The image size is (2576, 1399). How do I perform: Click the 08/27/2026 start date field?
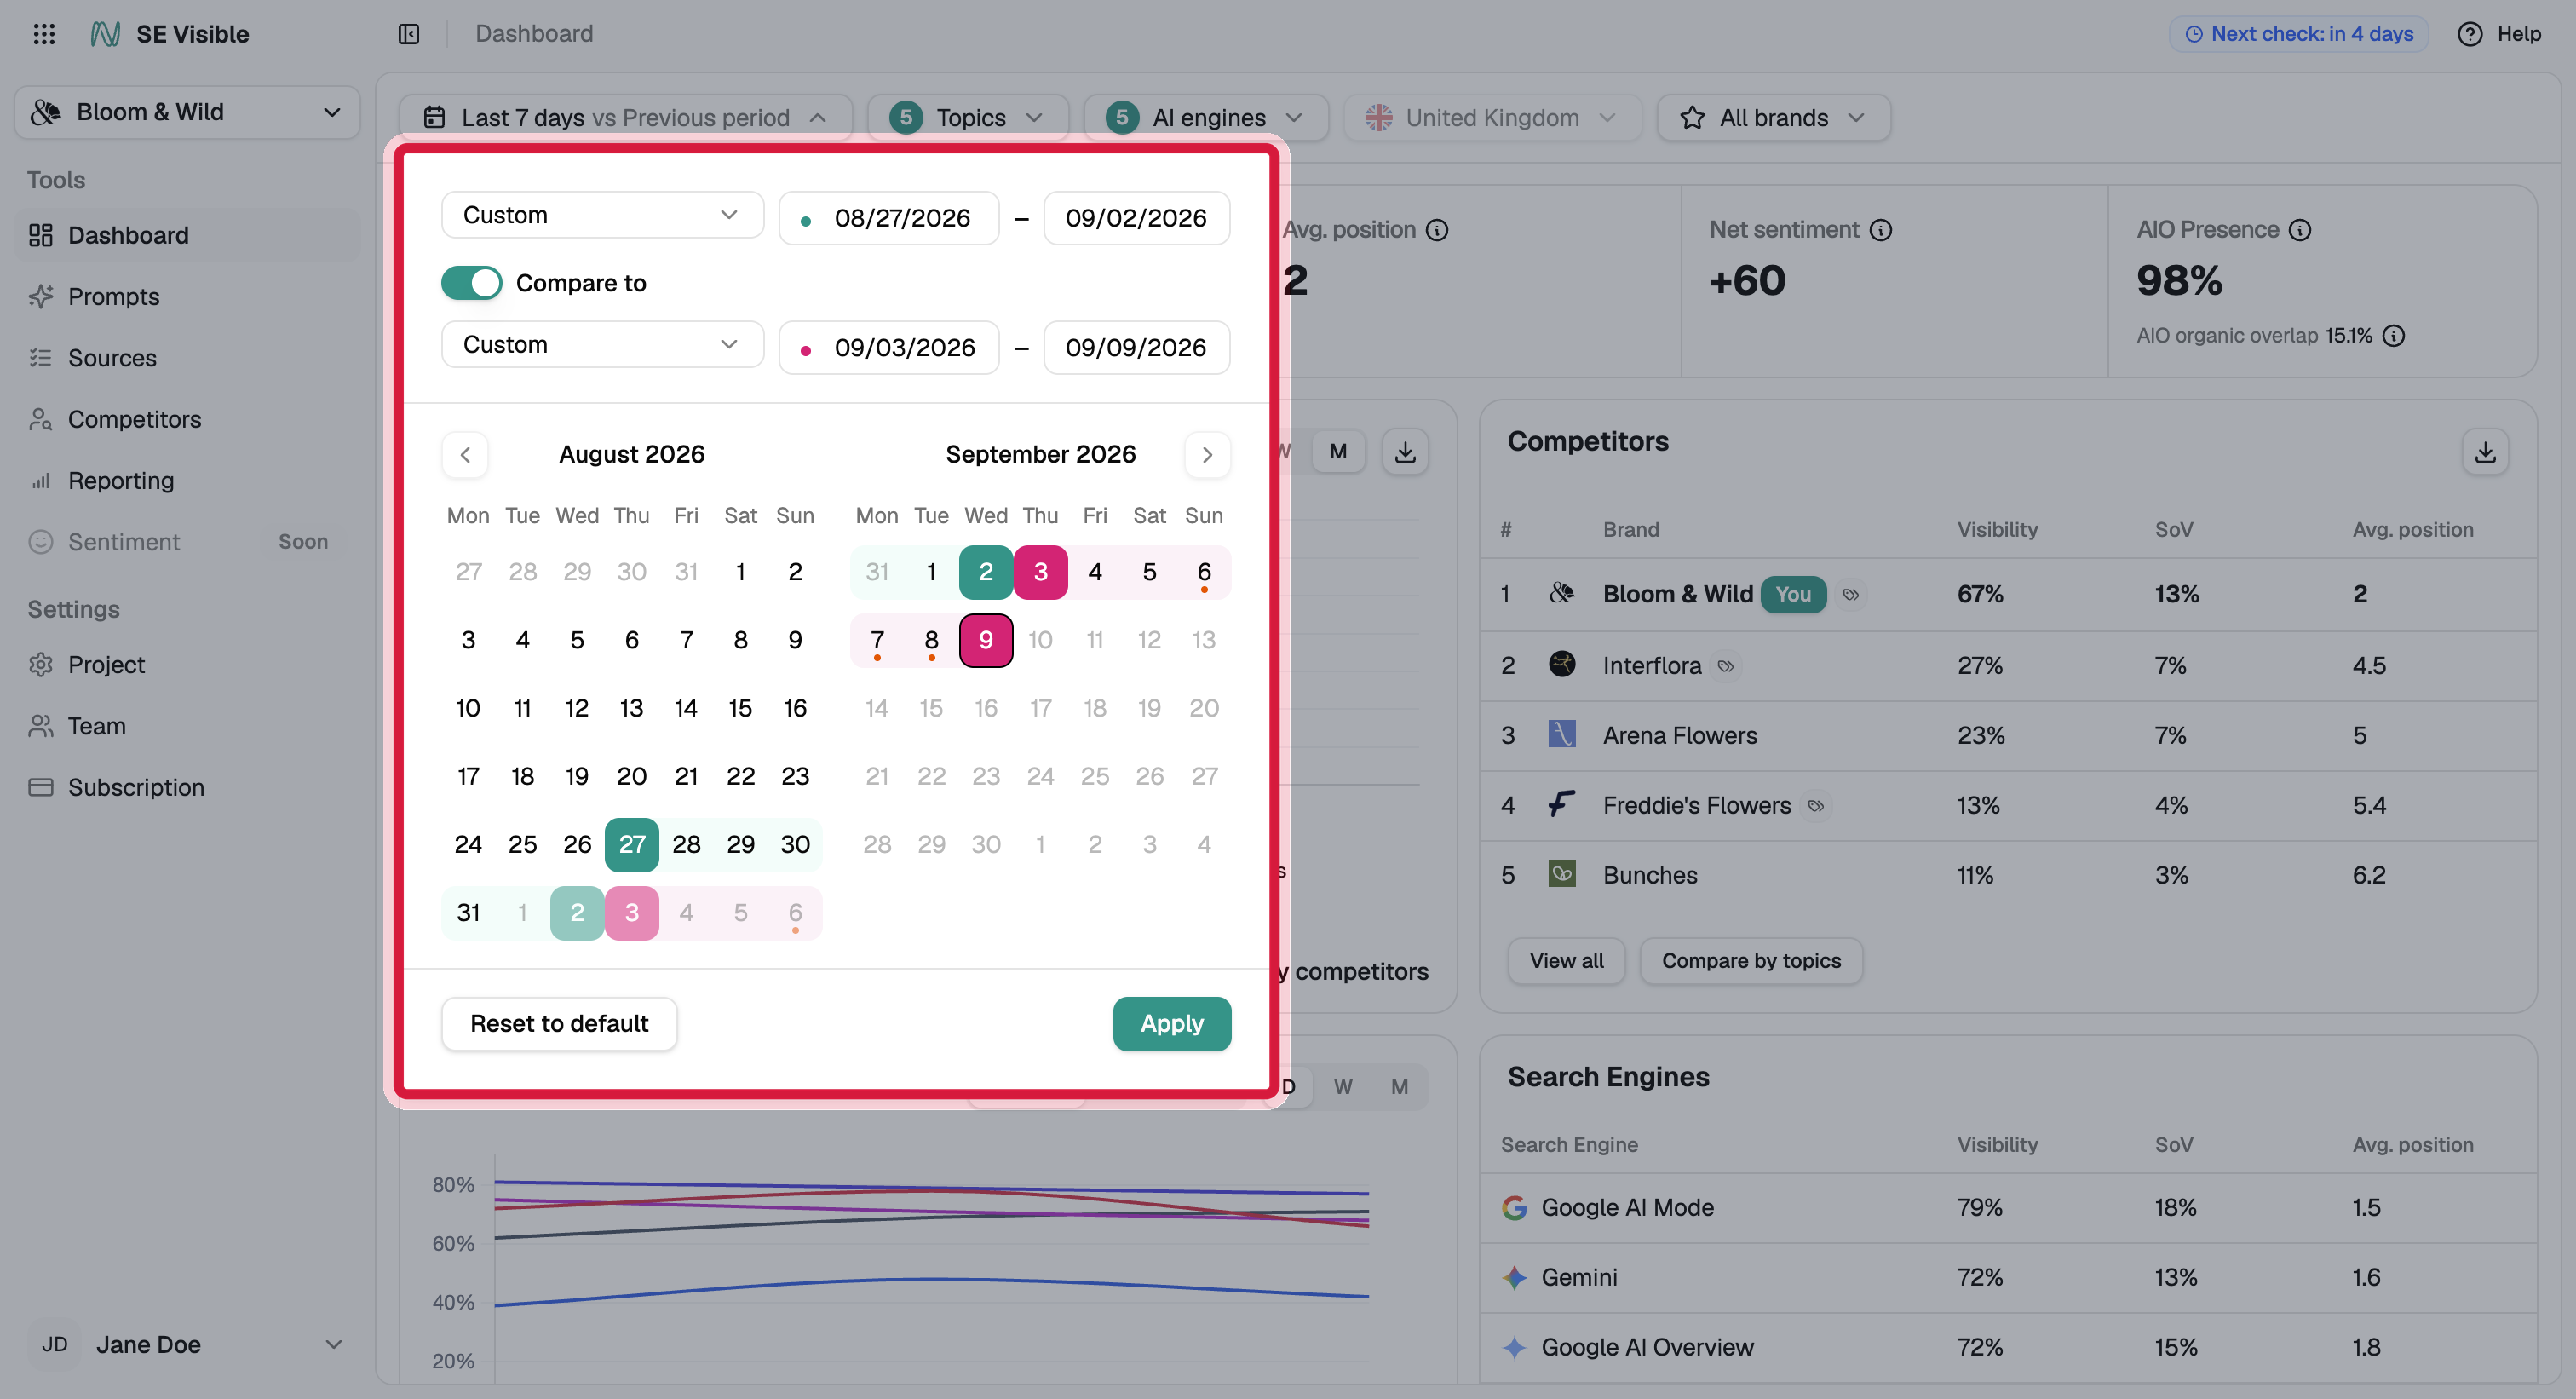[889, 218]
